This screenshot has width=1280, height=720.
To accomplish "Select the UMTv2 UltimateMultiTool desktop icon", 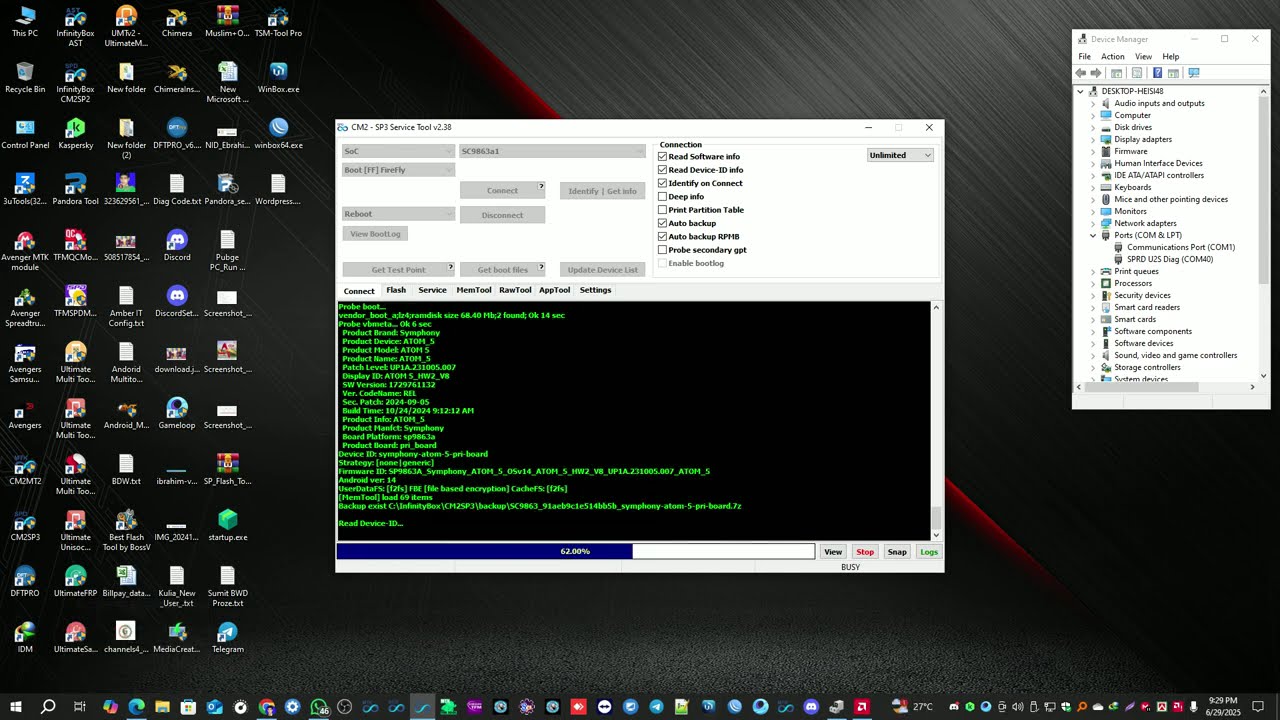I will [x=126, y=26].
